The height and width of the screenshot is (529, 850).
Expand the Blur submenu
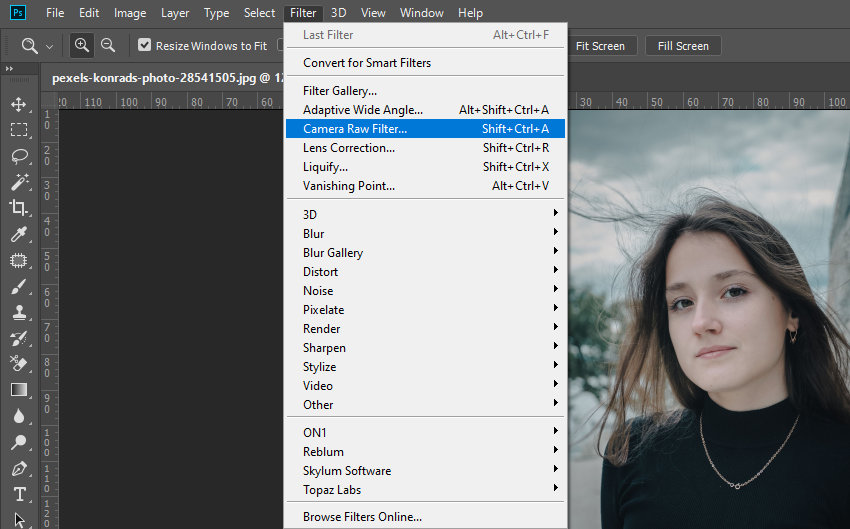[426, 234]
